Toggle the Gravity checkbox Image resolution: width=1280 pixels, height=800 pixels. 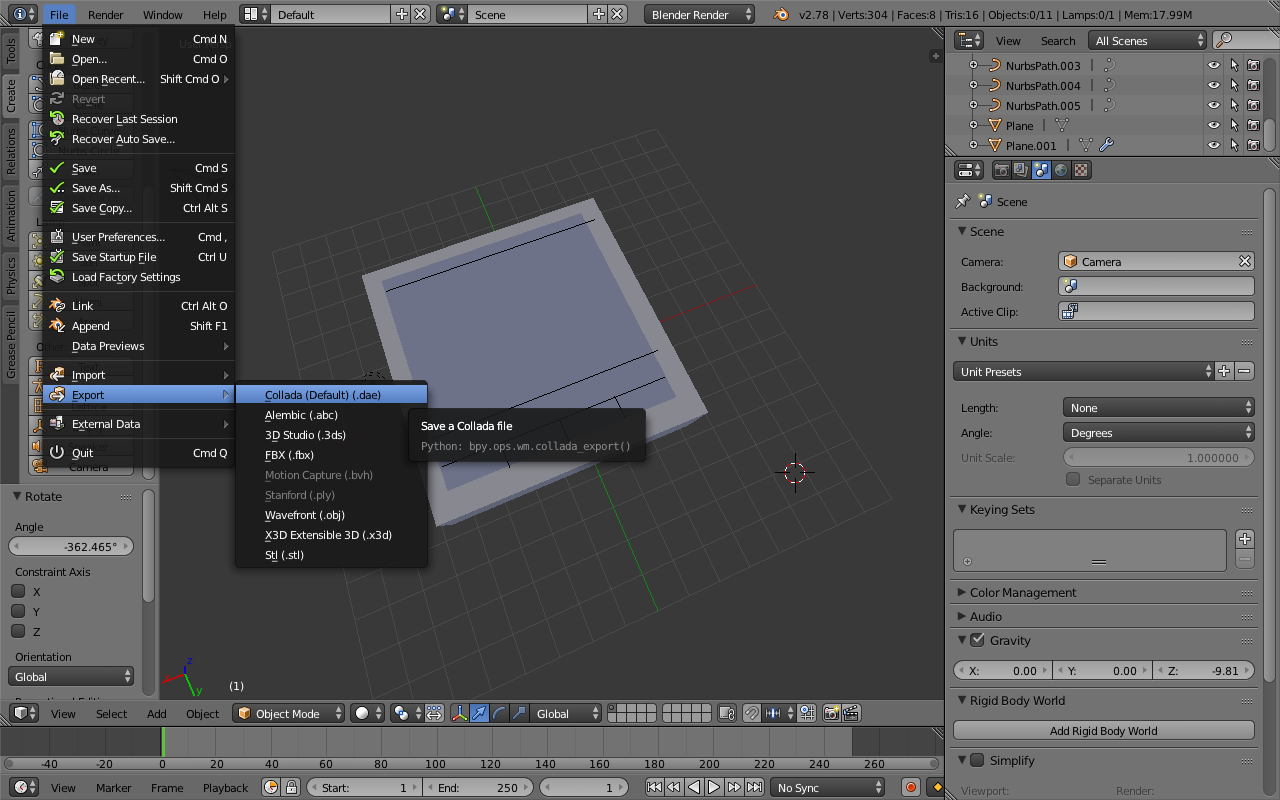977,640
